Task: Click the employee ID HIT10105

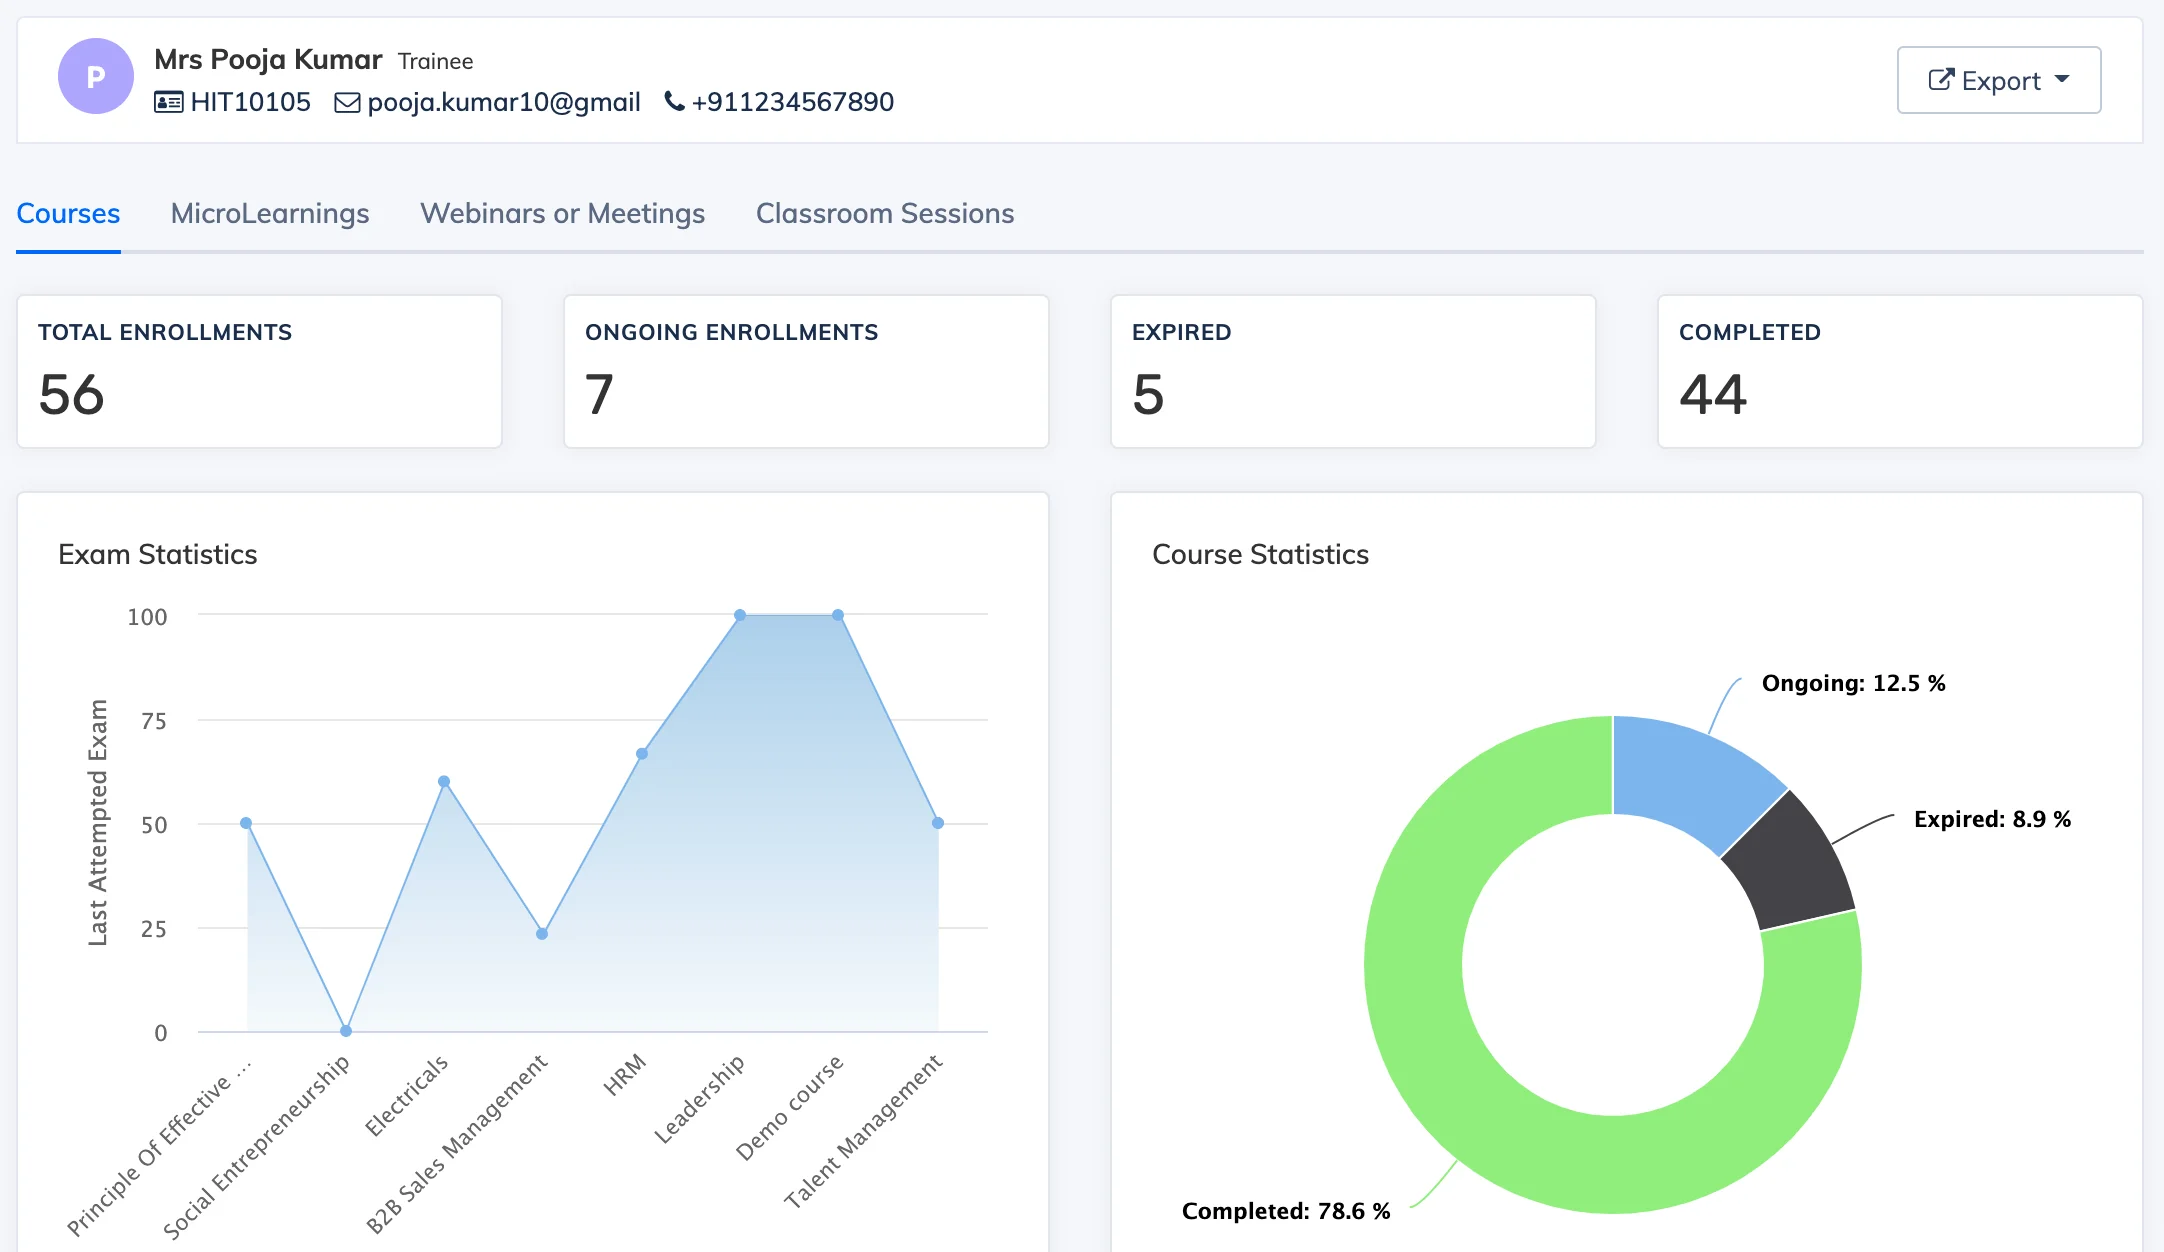Action: (x=251, y=102)
